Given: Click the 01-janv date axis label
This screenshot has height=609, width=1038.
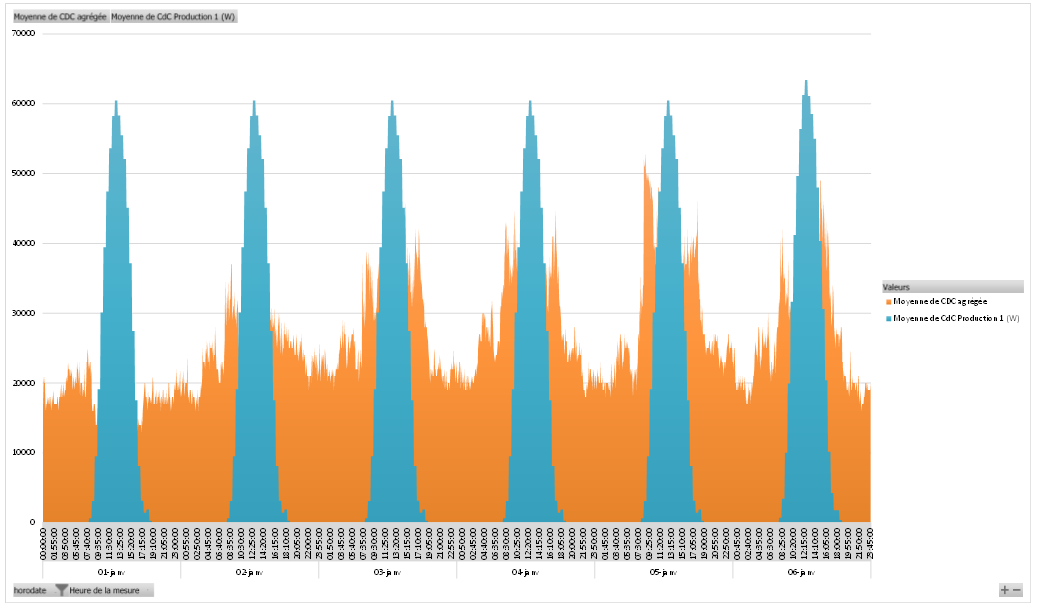Looking at the screenshot, I should click(111, 572).
